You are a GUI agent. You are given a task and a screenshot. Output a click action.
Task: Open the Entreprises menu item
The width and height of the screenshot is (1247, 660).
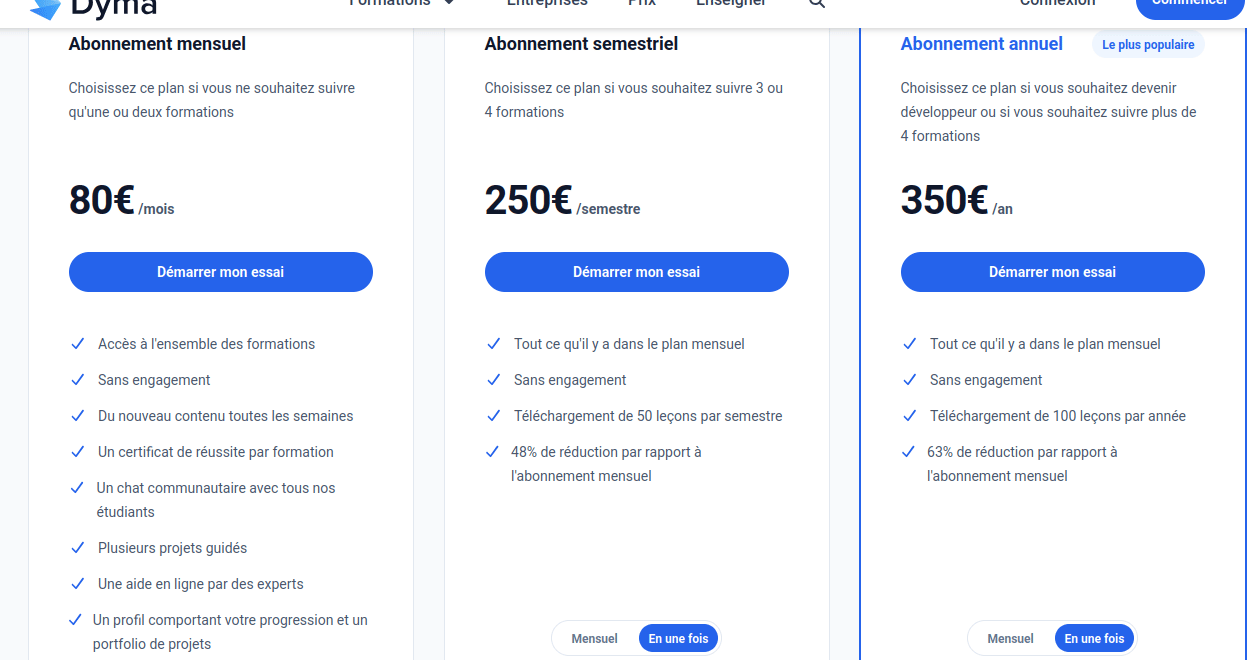point(547,3)
